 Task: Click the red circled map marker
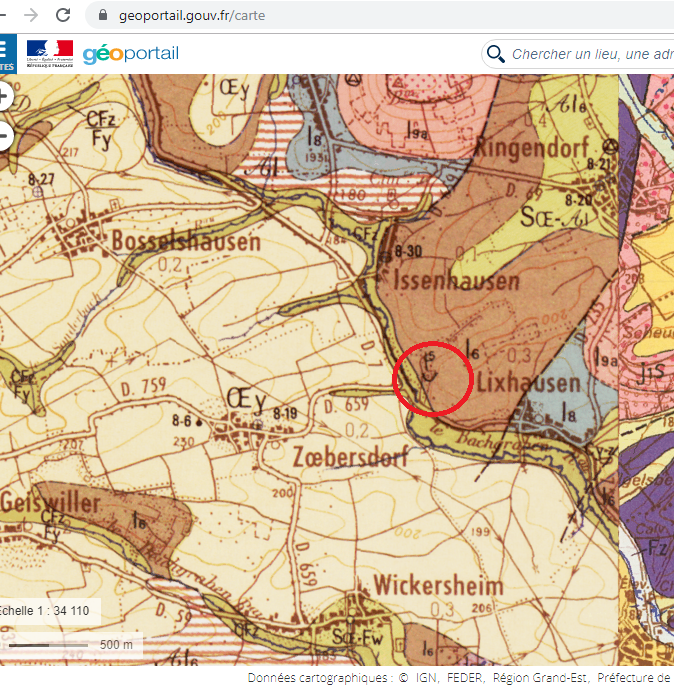coord(433,378)
